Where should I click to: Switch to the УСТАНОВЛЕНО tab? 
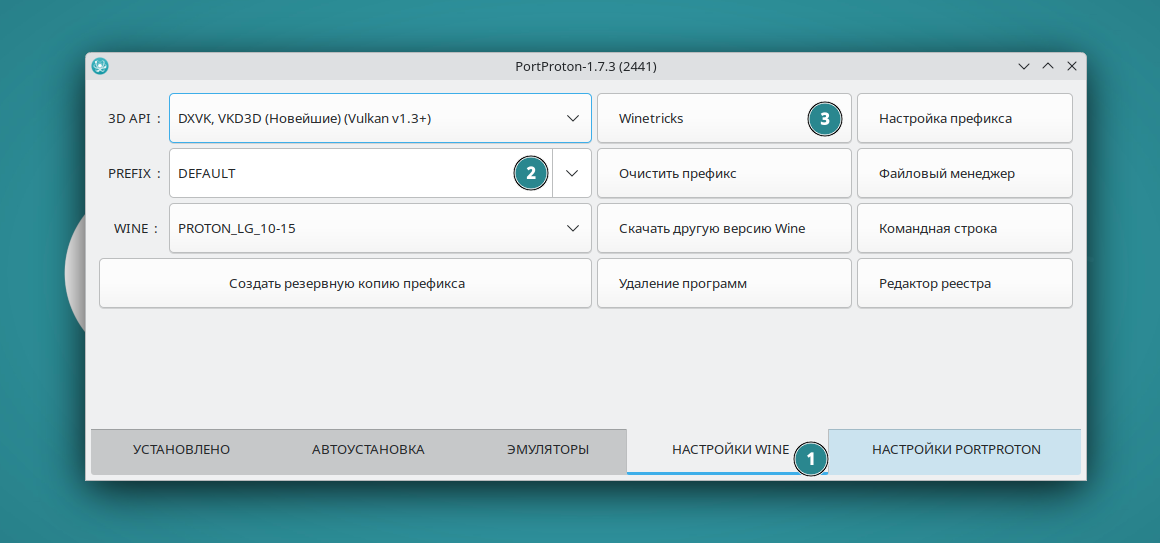click(181, 450)
